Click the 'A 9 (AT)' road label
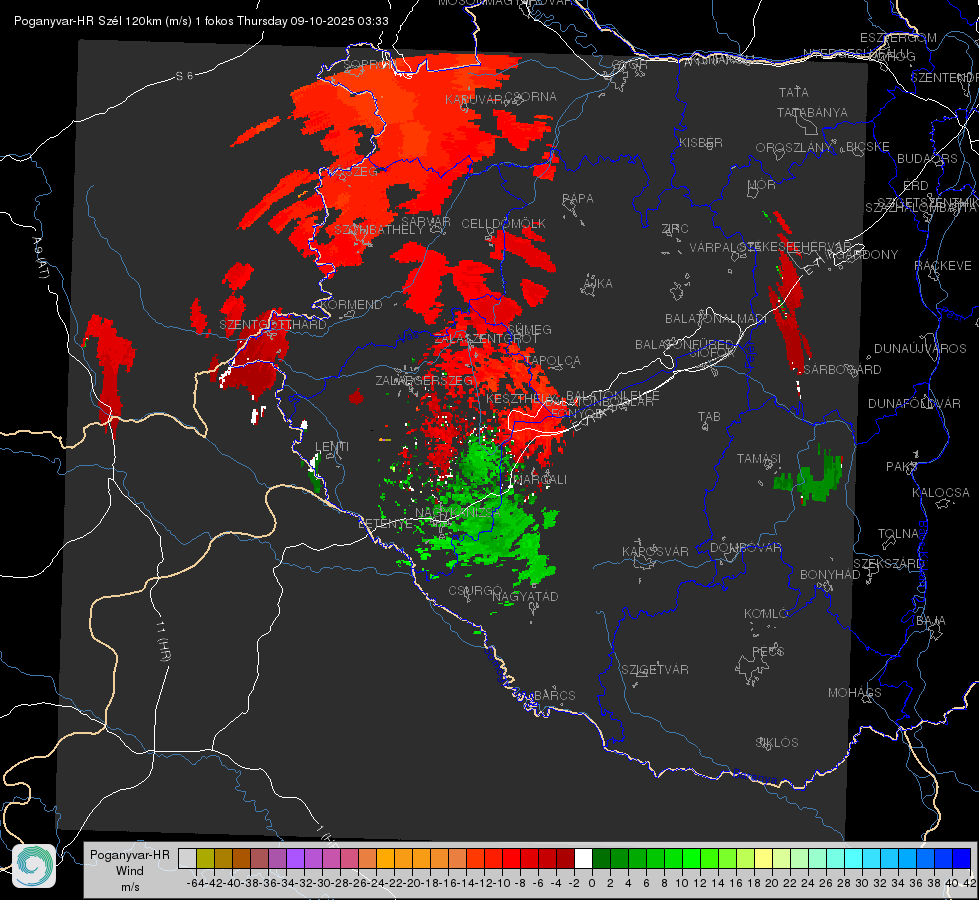979x900 pixels. 41,258
